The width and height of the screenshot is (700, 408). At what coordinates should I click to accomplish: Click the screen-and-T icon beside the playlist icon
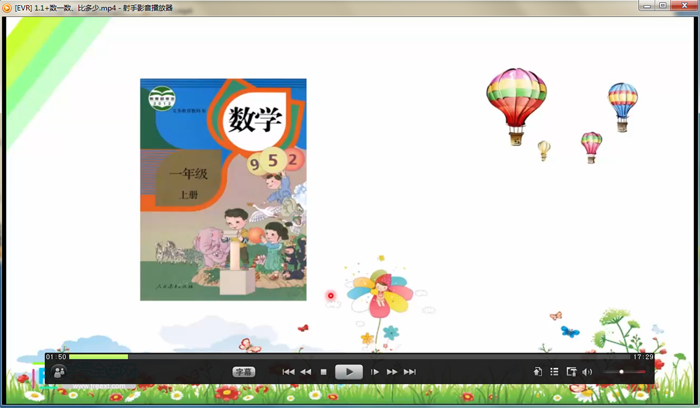click(x=571, y=372)
